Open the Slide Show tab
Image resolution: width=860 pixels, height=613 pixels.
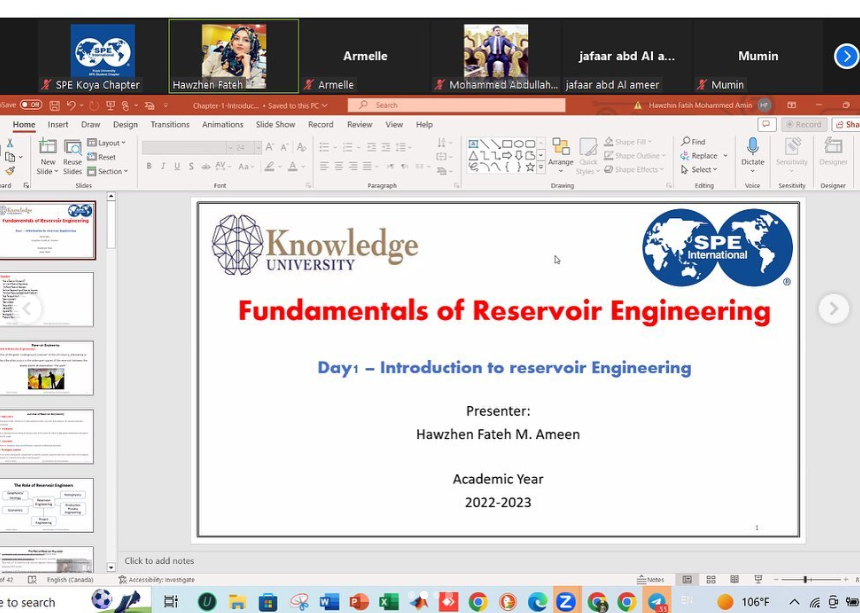tap(275, 124)
